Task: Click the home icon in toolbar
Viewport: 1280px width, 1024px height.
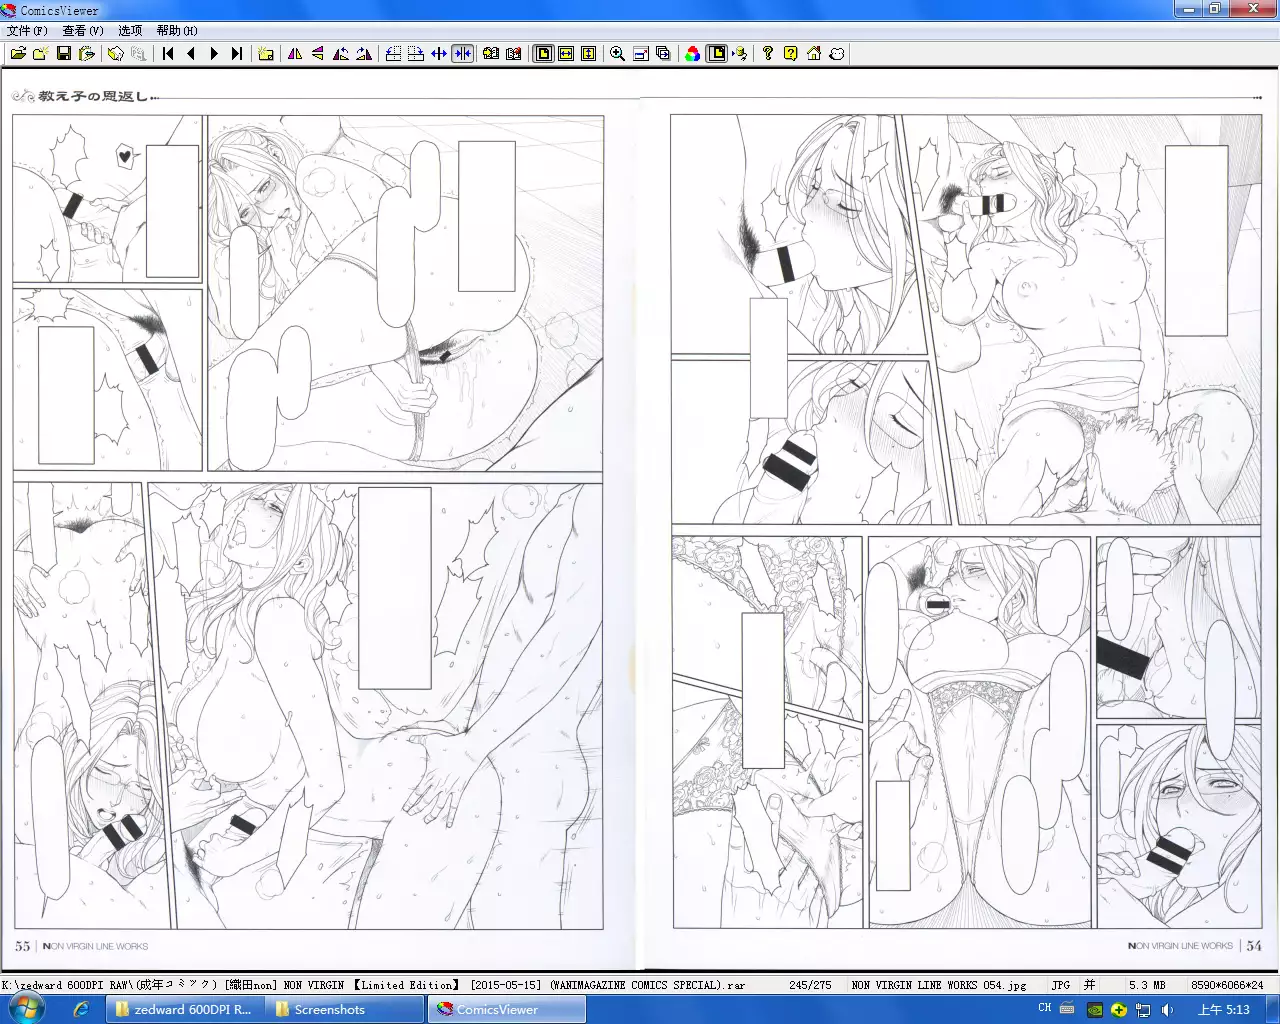Action: click(814, 54)
